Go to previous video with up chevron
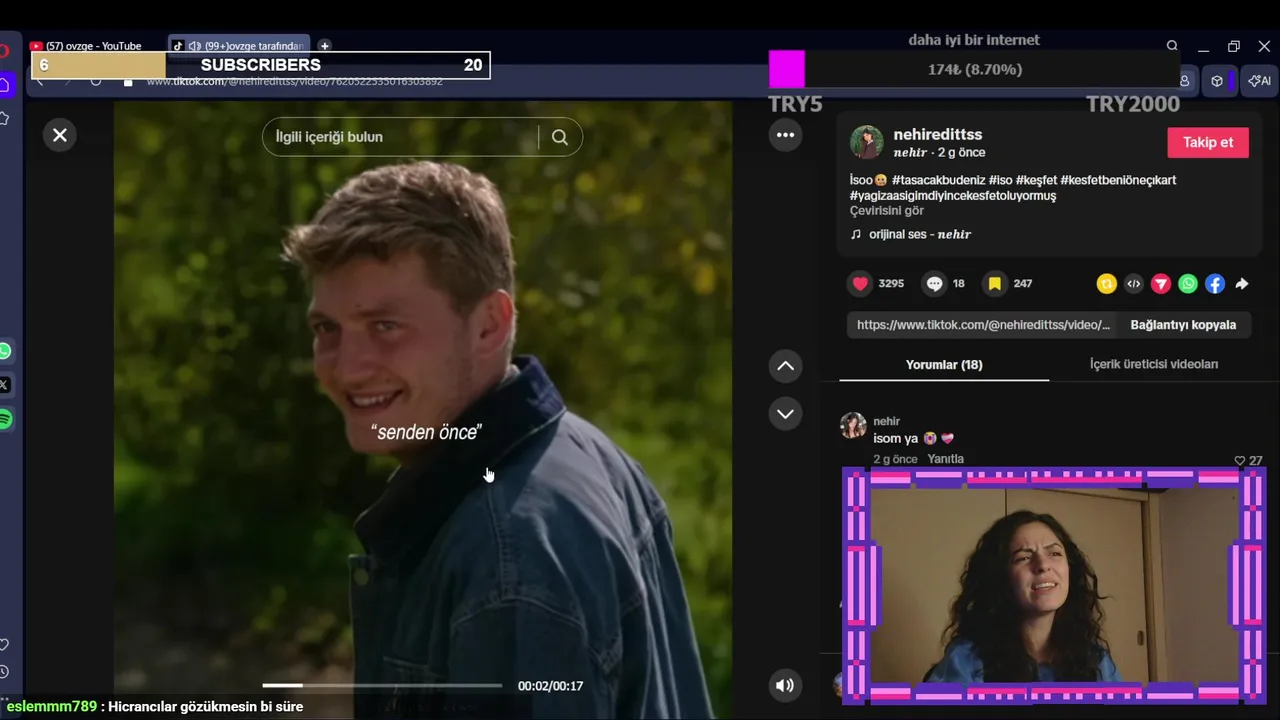 (785, 366)
